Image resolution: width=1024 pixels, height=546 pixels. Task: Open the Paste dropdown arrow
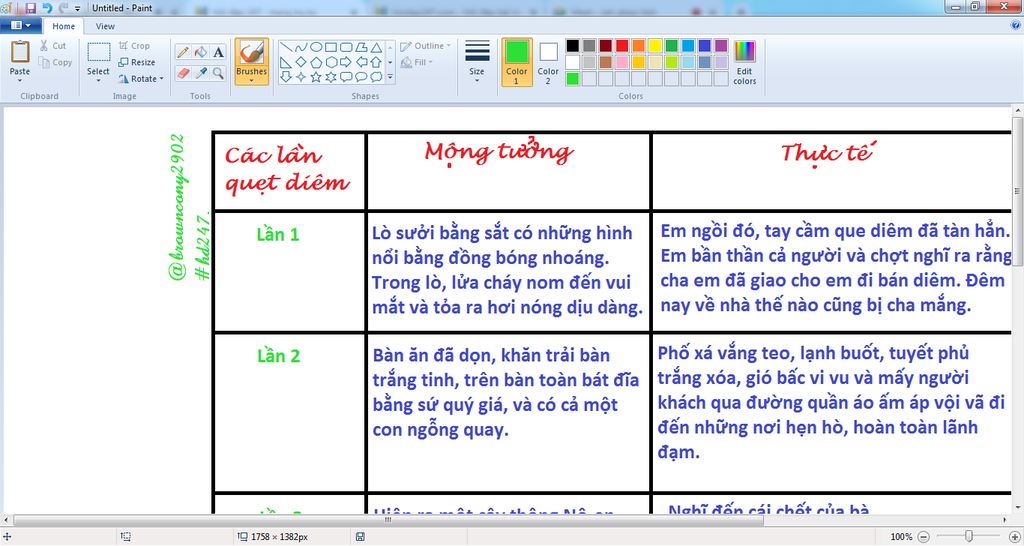(x=20, y=80)
